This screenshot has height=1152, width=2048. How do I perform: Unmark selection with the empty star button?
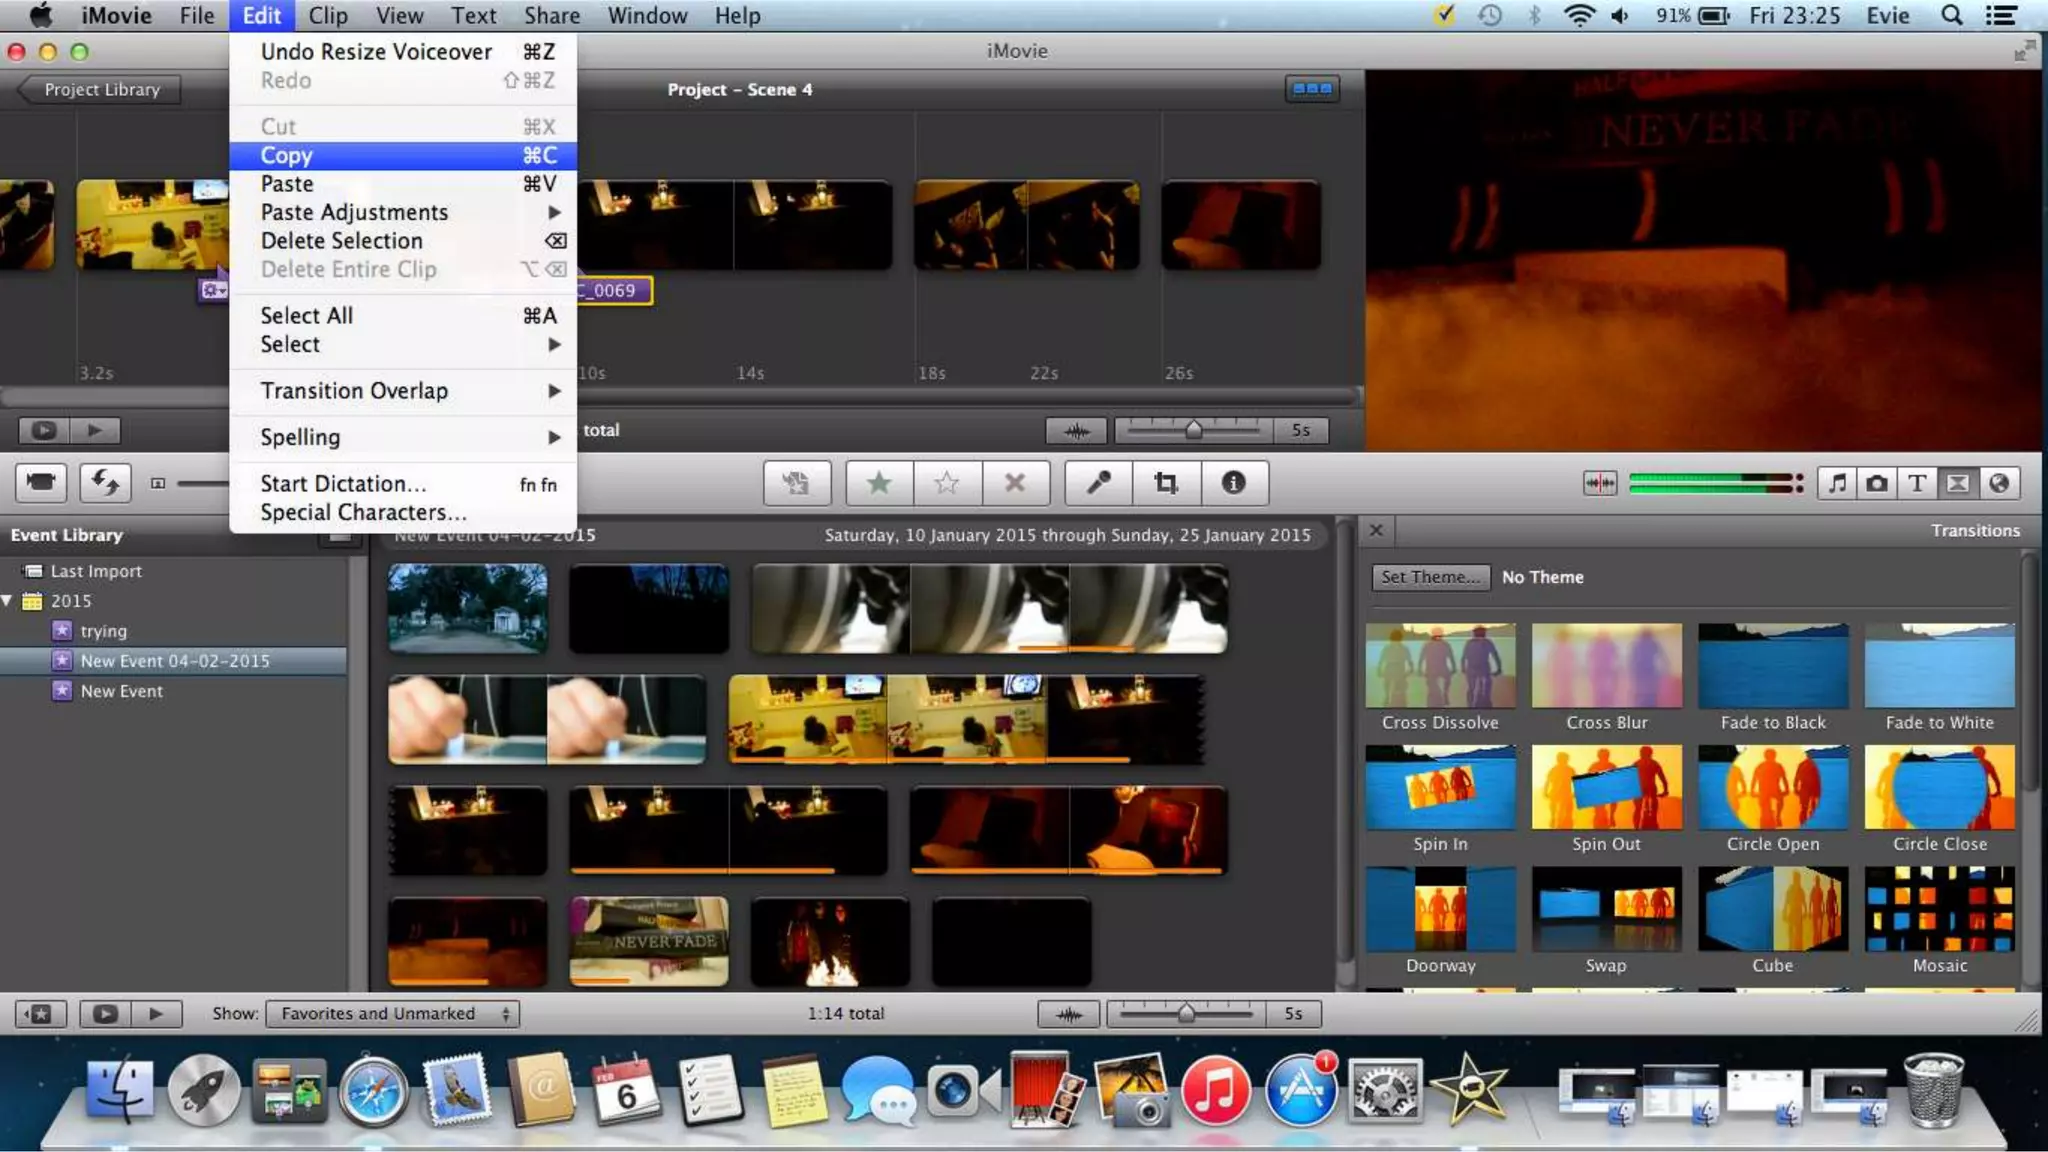(x=946, y=483)
